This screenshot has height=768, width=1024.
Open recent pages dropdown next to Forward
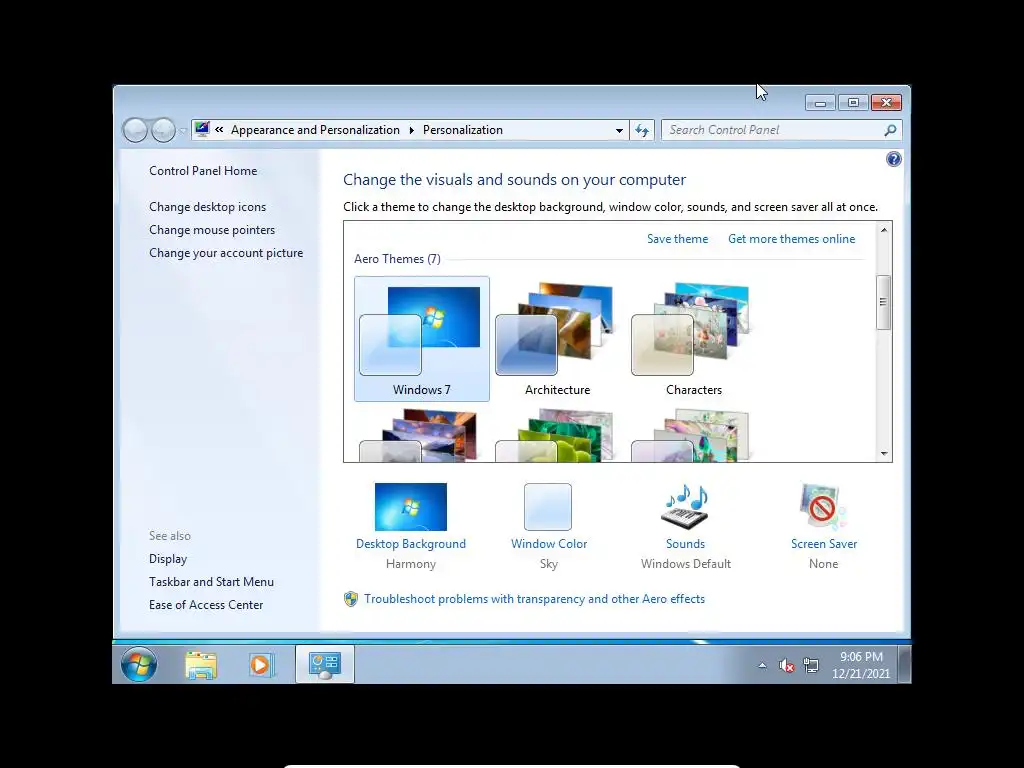pyautogui.click(x=183, y=131)
